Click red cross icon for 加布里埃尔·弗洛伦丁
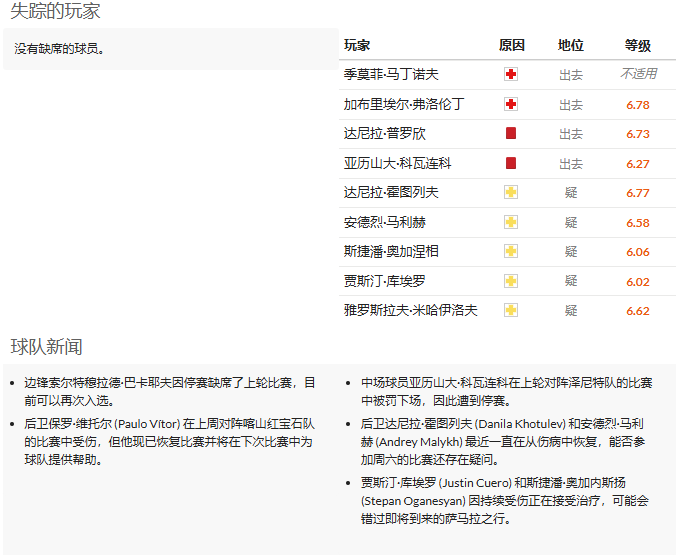The image size is (677, 555). coord(511,104)
